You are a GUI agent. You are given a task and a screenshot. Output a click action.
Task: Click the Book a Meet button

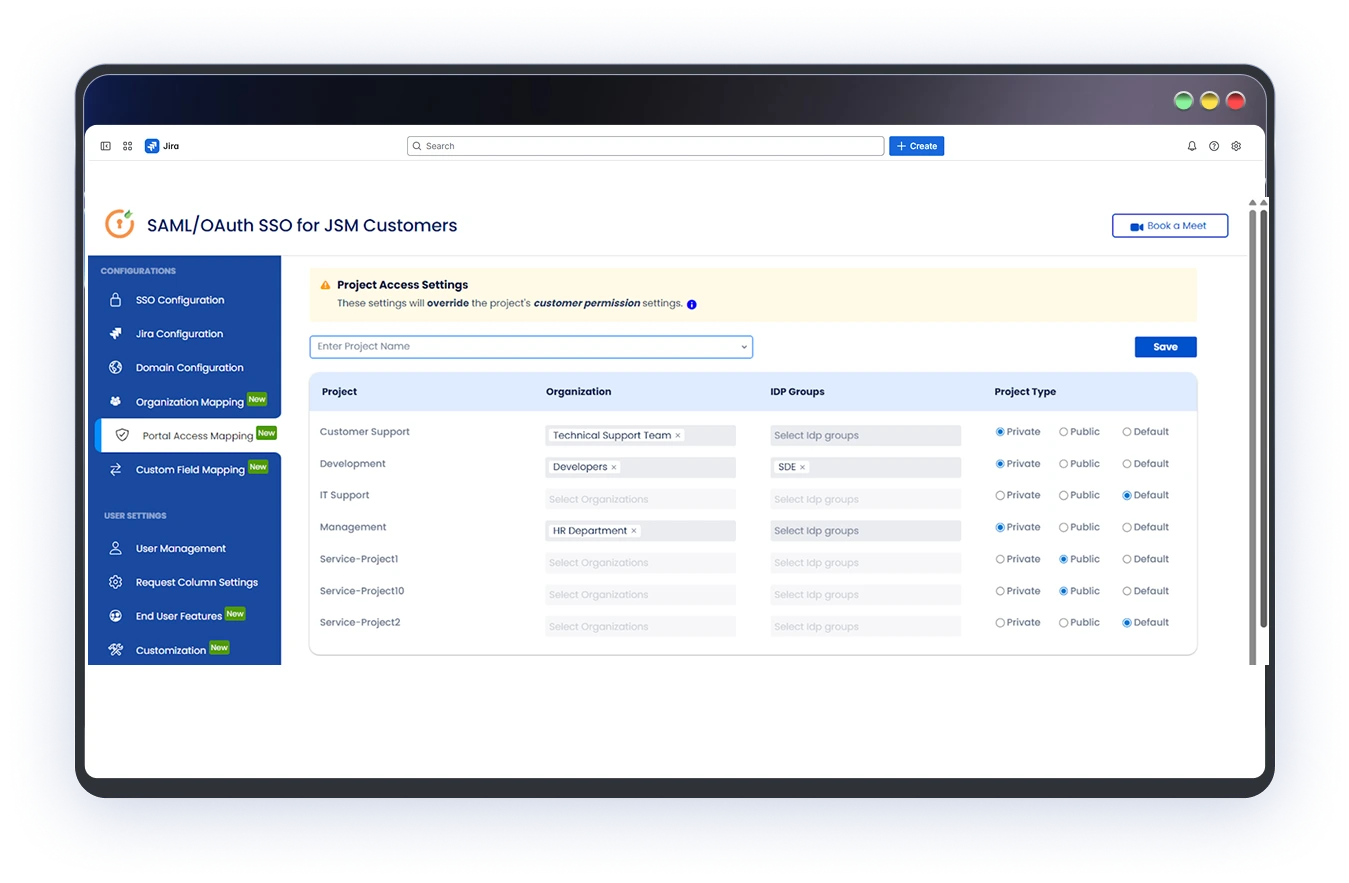coord(1170,226)
